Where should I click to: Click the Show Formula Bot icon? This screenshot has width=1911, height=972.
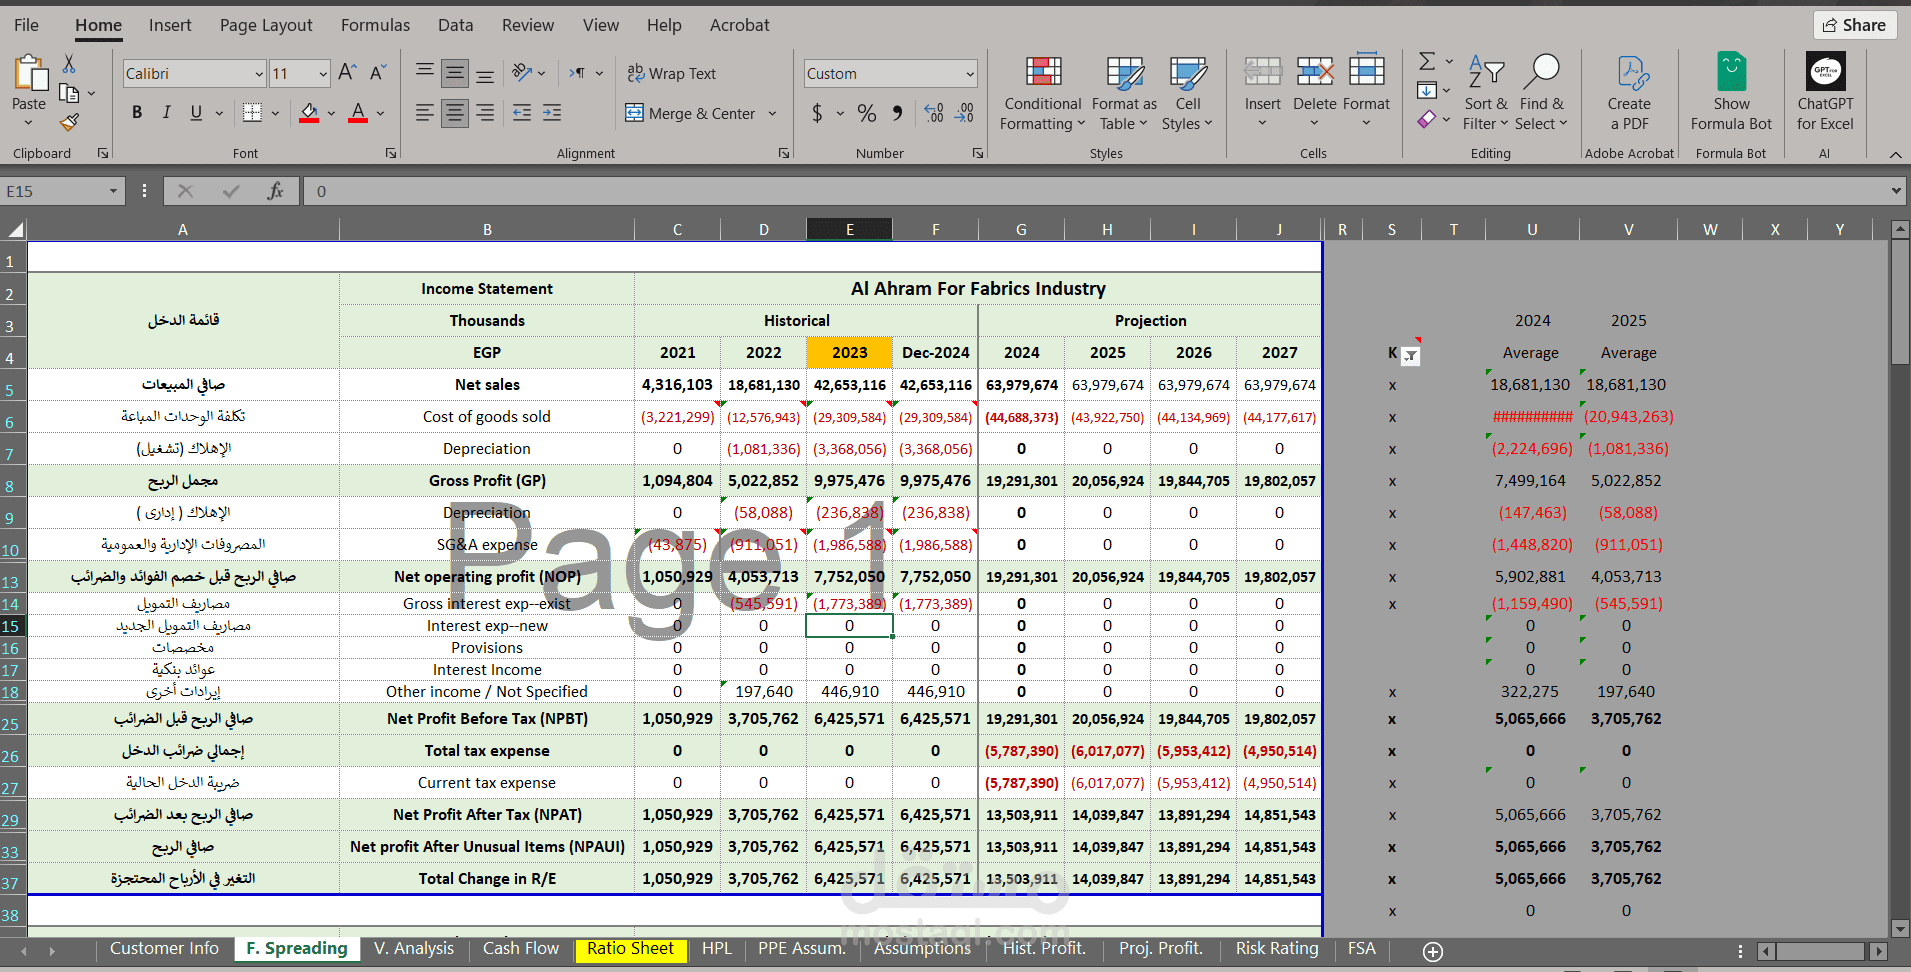tap(1731, 72)
